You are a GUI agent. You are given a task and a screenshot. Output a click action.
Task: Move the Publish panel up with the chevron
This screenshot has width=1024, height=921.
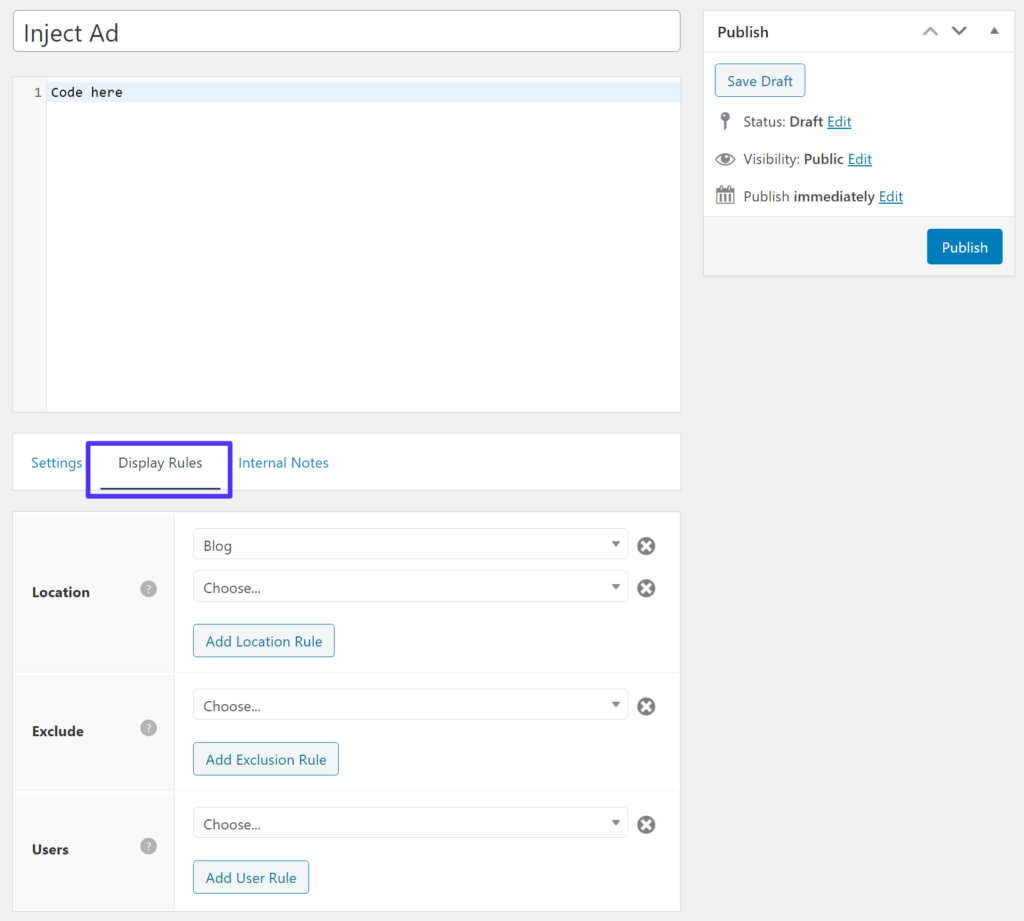tap(929, 31)
